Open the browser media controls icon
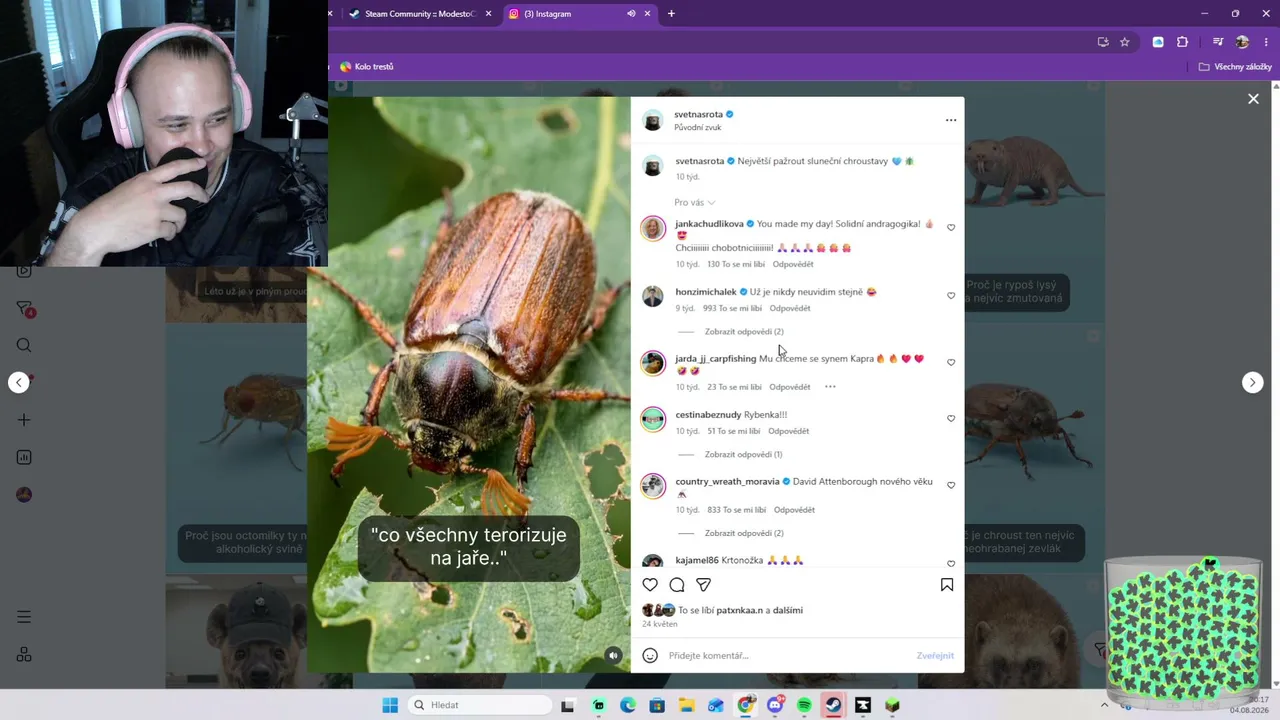 [1218, 42]
